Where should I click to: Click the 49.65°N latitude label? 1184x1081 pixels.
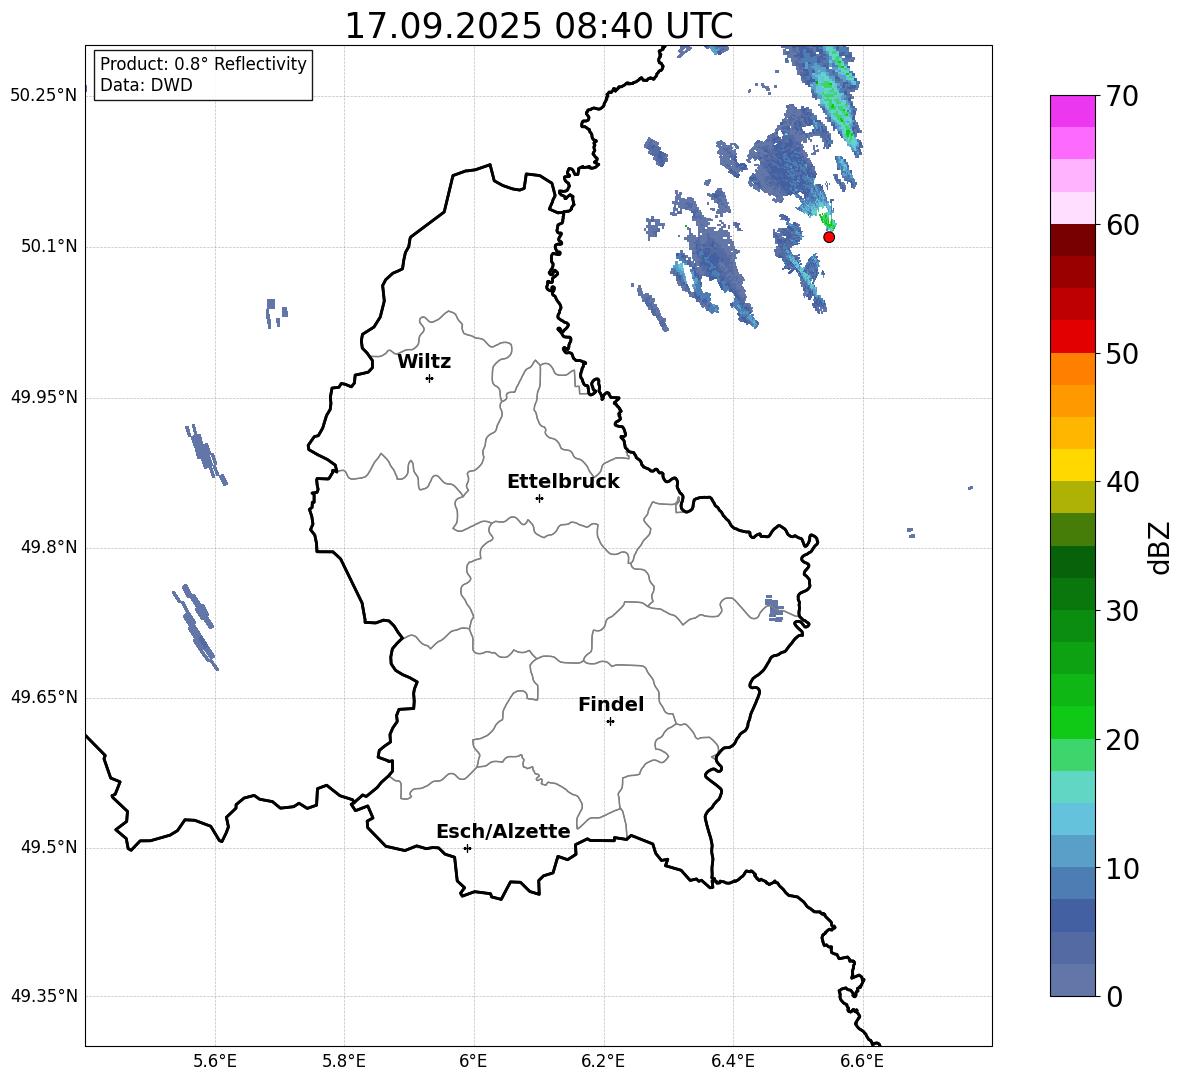(x=44, y=697)
